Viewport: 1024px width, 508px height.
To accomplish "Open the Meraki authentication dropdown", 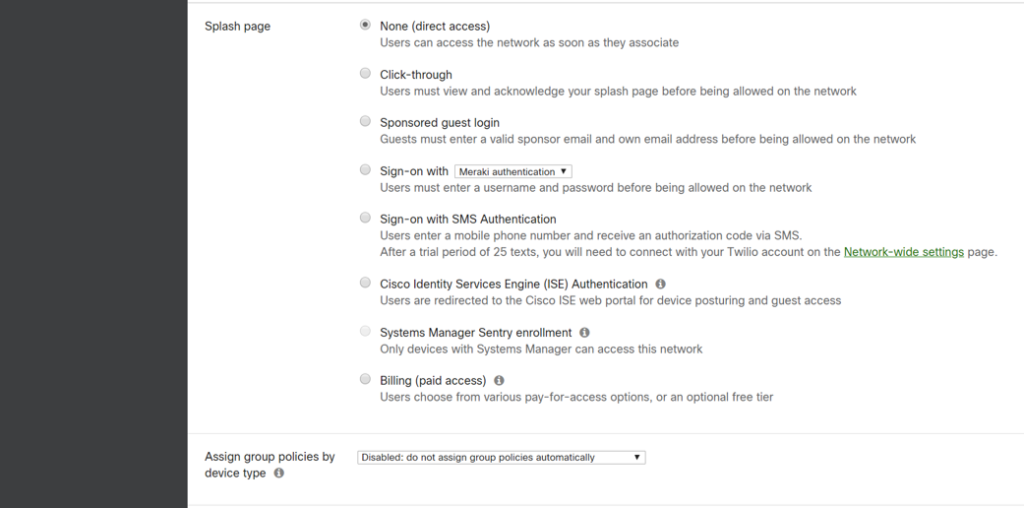I will pos(513,172).
